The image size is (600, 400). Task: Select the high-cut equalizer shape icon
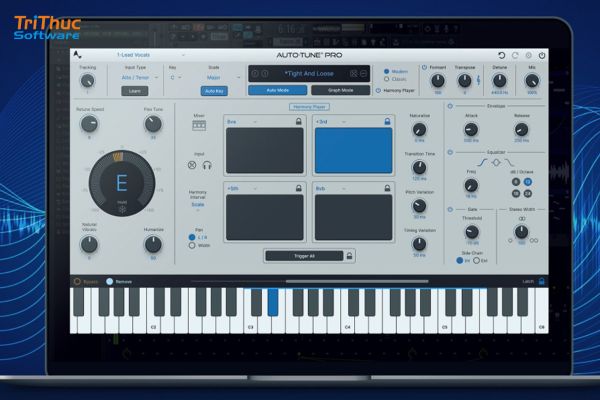click(x=509, y=163)
